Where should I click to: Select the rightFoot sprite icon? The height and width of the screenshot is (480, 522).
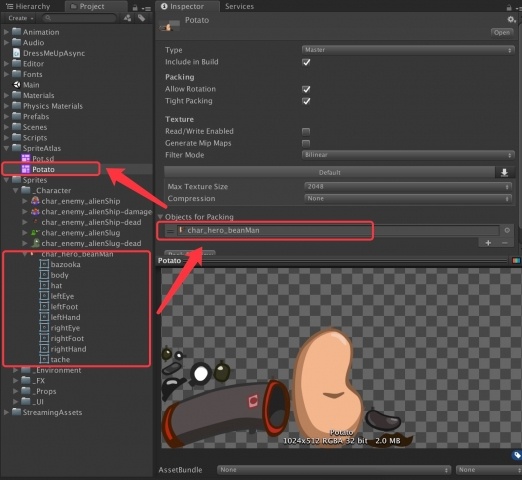coord(44,338)
